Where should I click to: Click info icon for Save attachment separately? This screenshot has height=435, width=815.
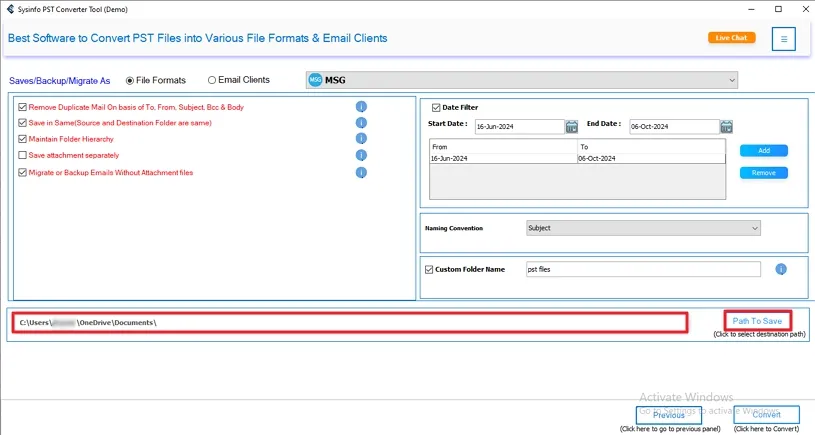pyautogui.click(x=361, y=155)
